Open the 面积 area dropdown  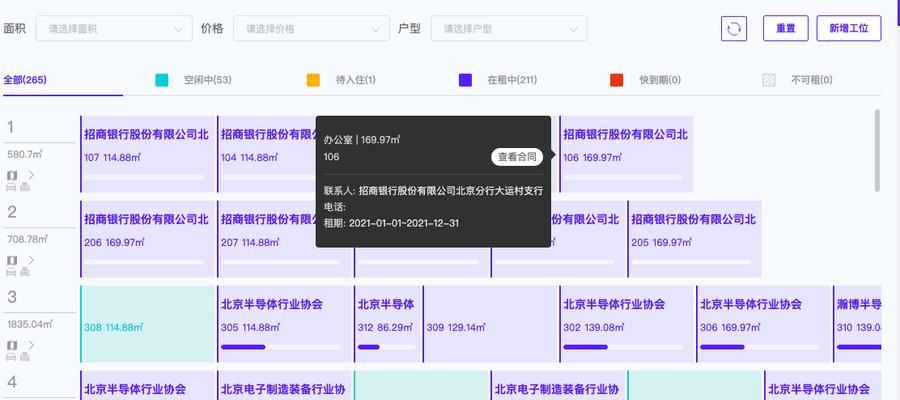pos(114,29)
